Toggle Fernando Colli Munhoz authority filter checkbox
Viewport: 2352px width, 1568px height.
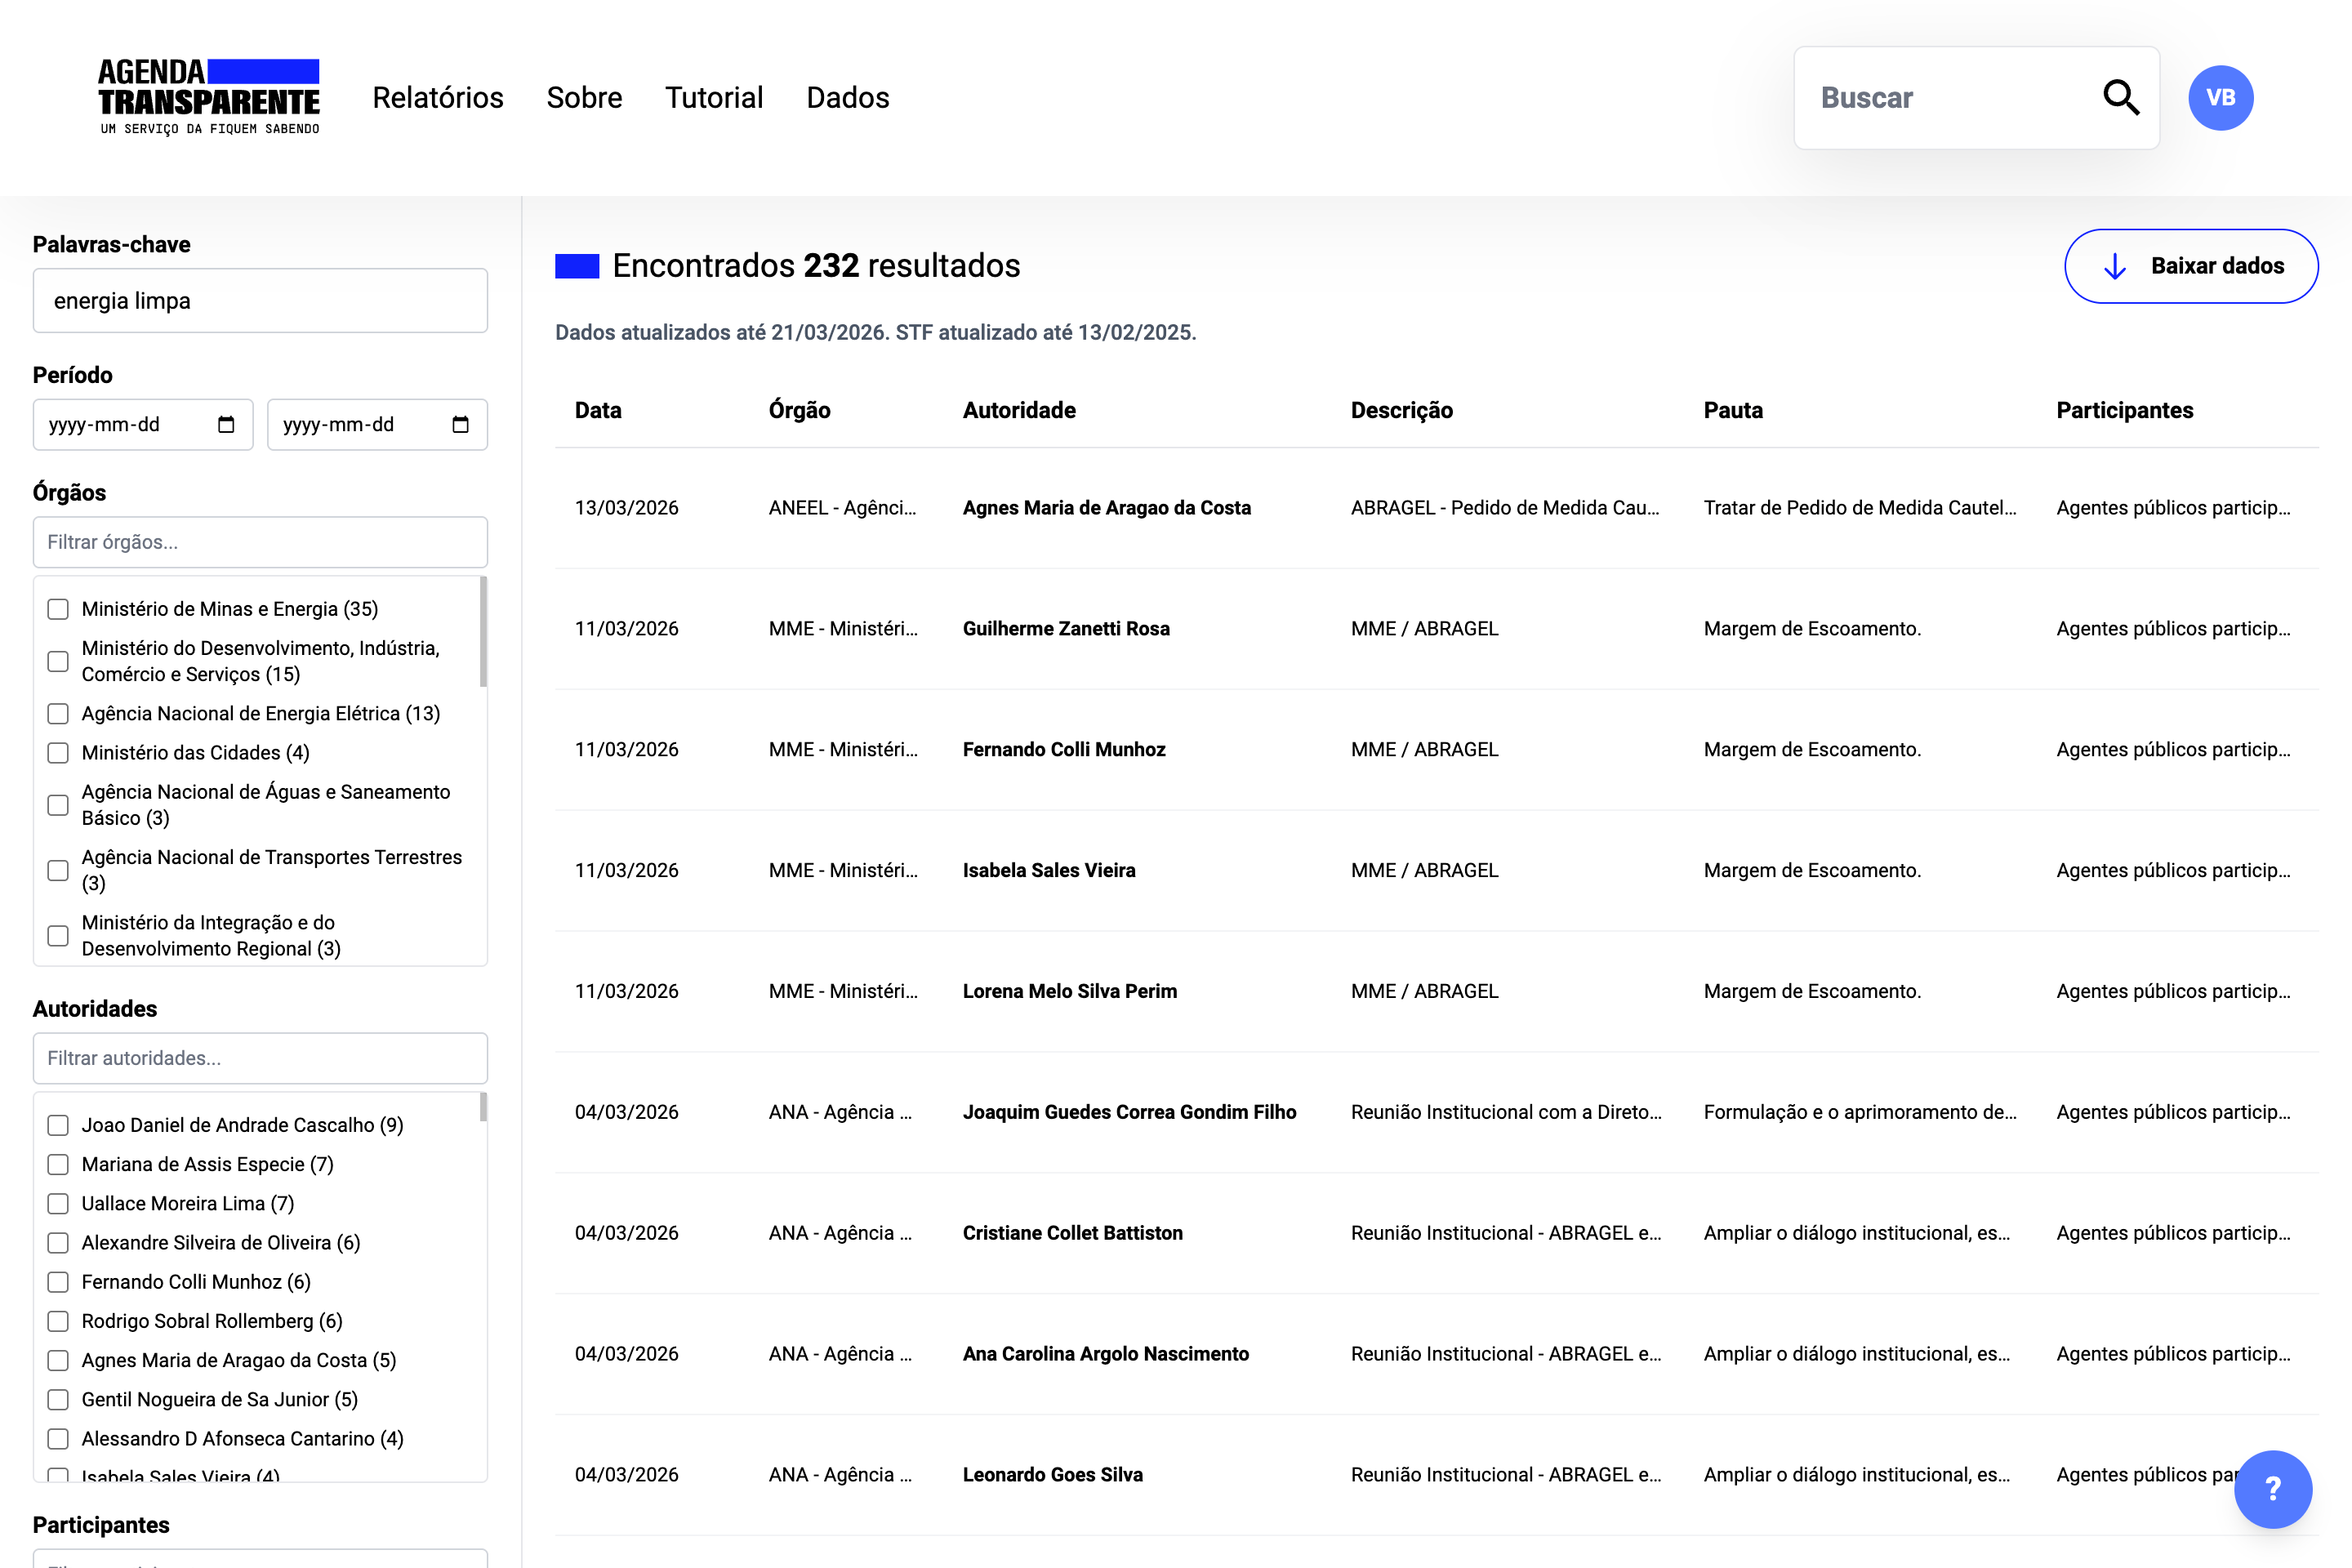58,1282
